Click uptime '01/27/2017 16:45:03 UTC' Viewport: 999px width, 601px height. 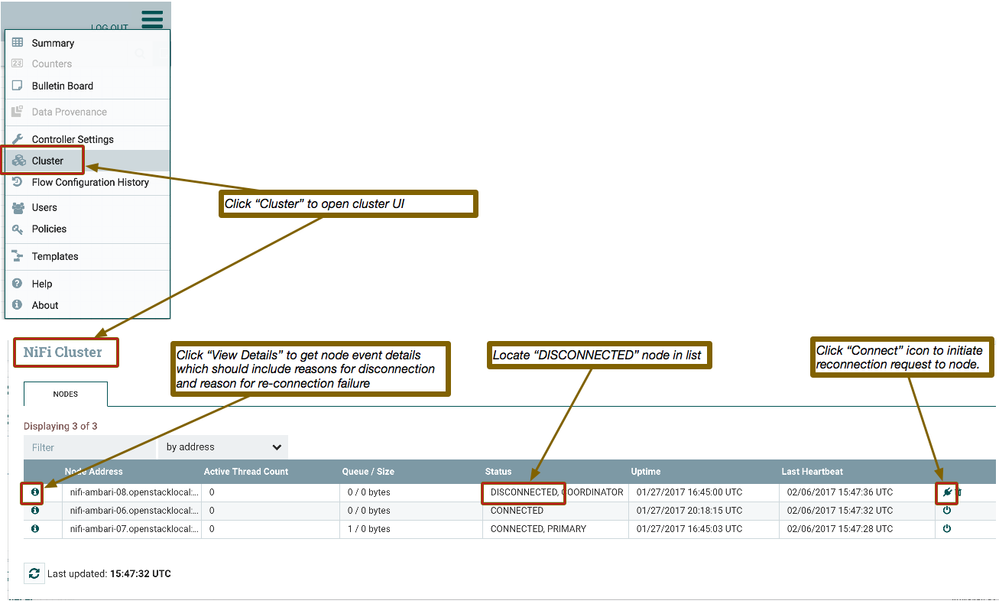689,529
